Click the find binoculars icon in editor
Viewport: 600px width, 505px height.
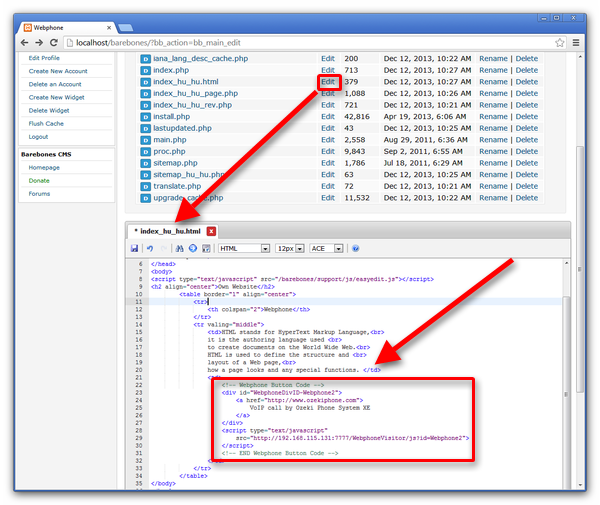tap(180, 248)
